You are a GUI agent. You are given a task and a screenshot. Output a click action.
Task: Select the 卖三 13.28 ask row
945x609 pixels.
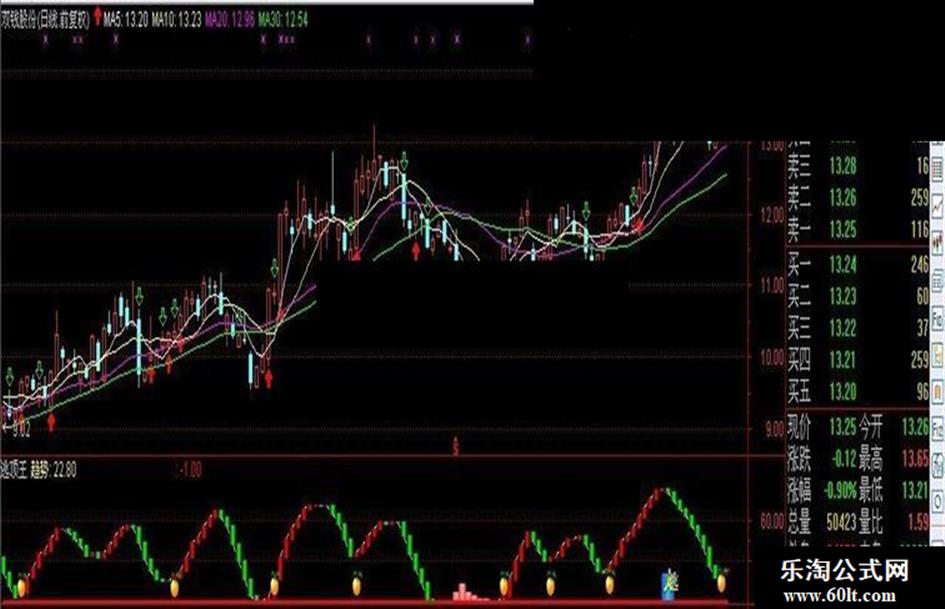pos(857,166)
